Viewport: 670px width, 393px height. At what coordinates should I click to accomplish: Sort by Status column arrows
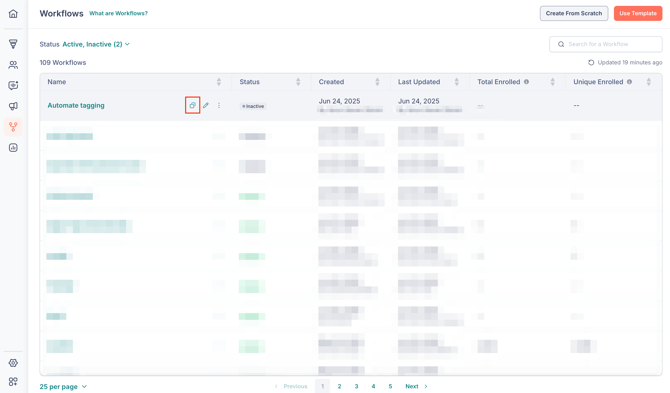point(298,82)
